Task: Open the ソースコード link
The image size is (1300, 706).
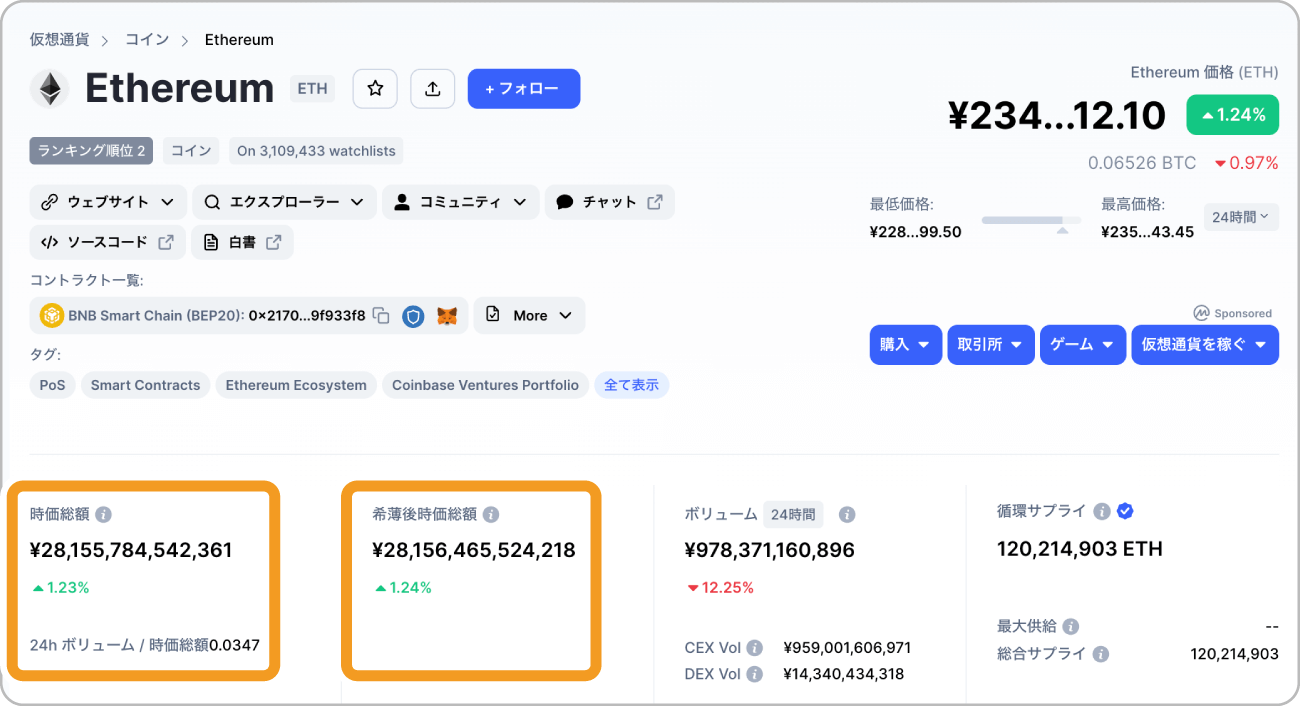Action: point(108,242)
